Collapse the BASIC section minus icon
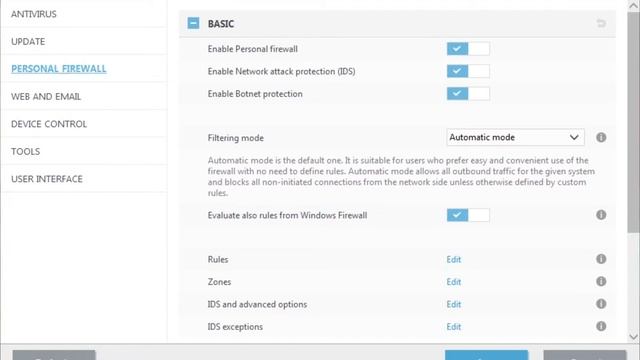The height and width of the screenshot is (360, 640). click(x=193, y=23)
